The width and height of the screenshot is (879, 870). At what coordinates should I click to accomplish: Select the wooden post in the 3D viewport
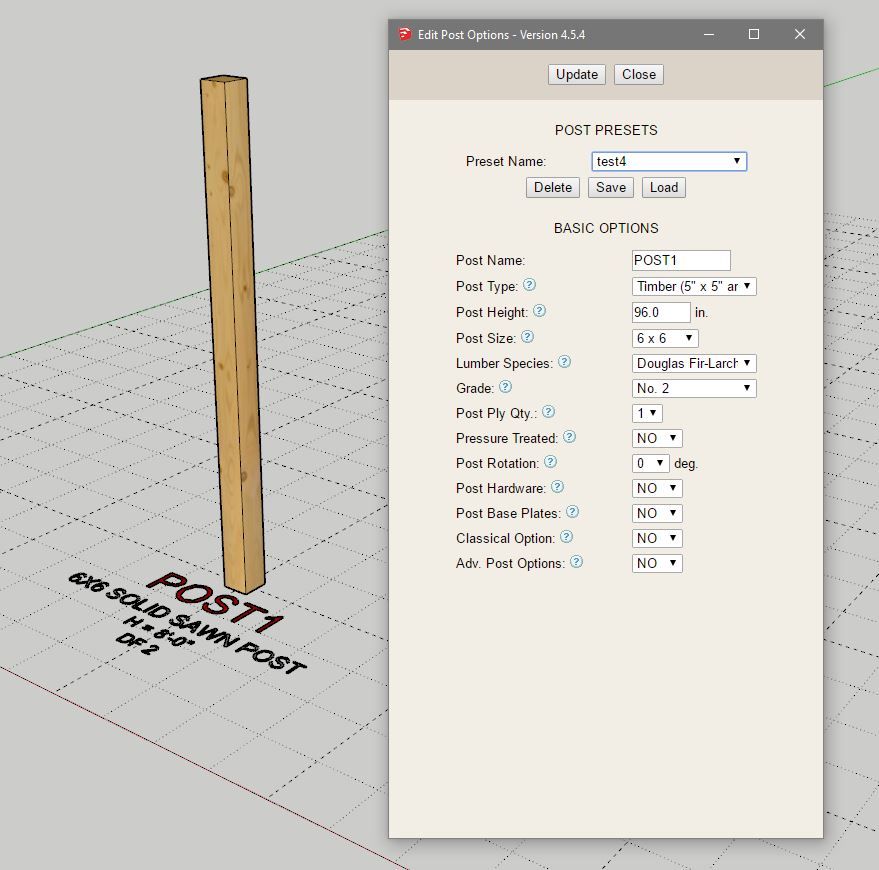[x=233, y=336]
